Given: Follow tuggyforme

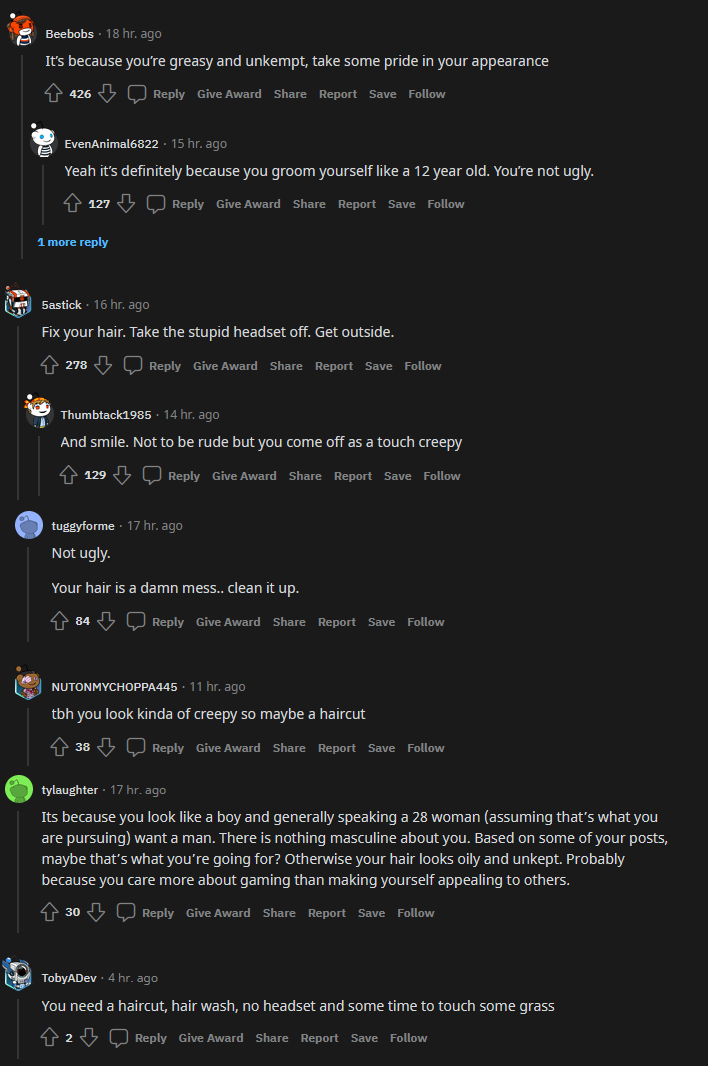Looking at the screenshot, I should coord(425,621).
